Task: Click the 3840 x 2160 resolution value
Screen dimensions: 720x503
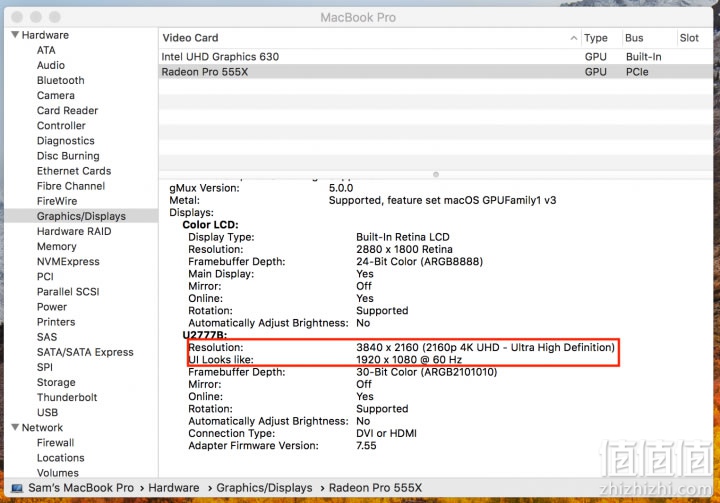Action: click(x=485, y=347)
